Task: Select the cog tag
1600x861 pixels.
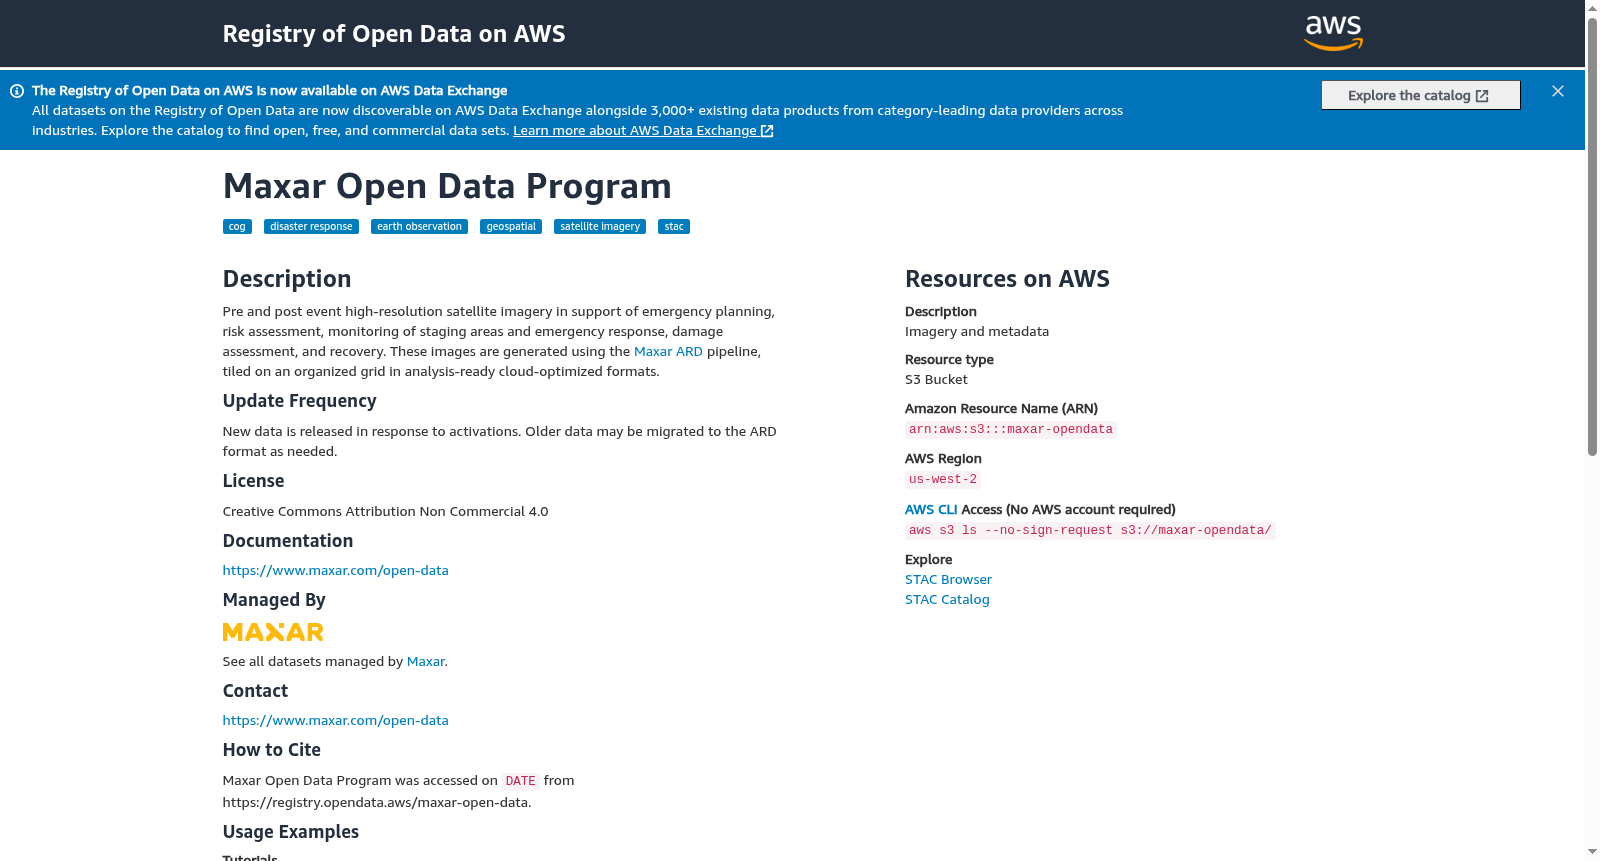Action: click(237, 227)
